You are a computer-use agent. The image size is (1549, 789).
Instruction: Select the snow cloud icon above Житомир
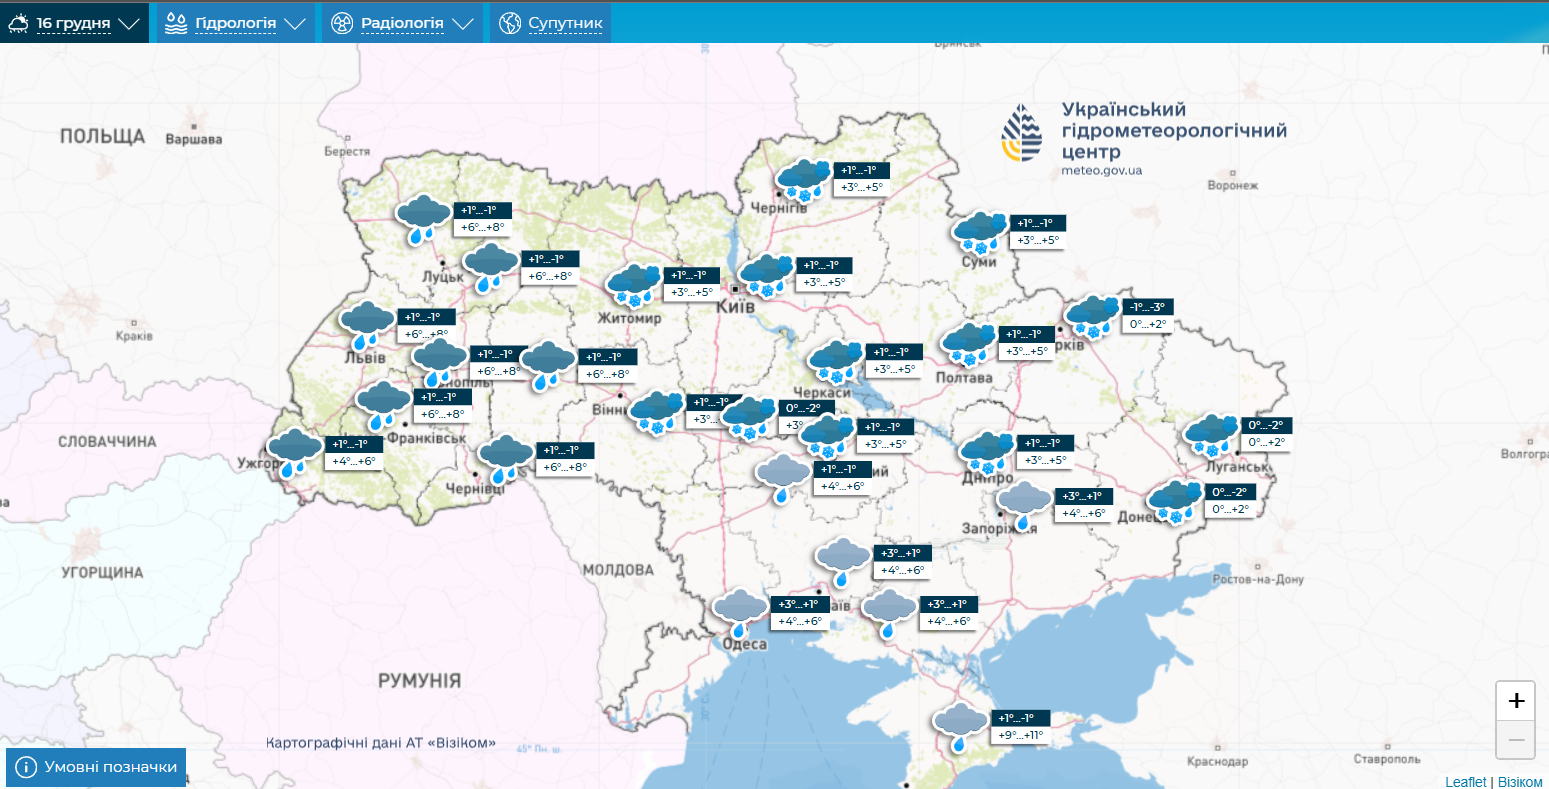pos(635,284)
